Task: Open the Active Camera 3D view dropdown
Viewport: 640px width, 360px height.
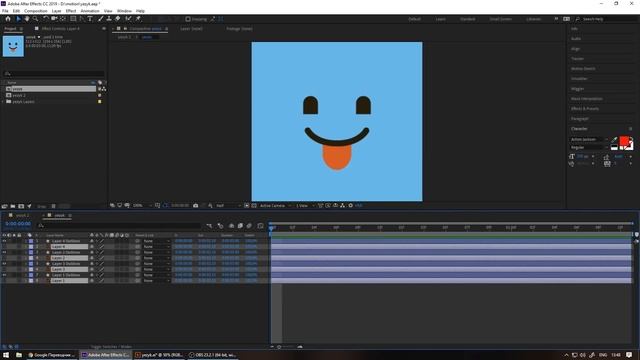Action: tap(275, 206)
